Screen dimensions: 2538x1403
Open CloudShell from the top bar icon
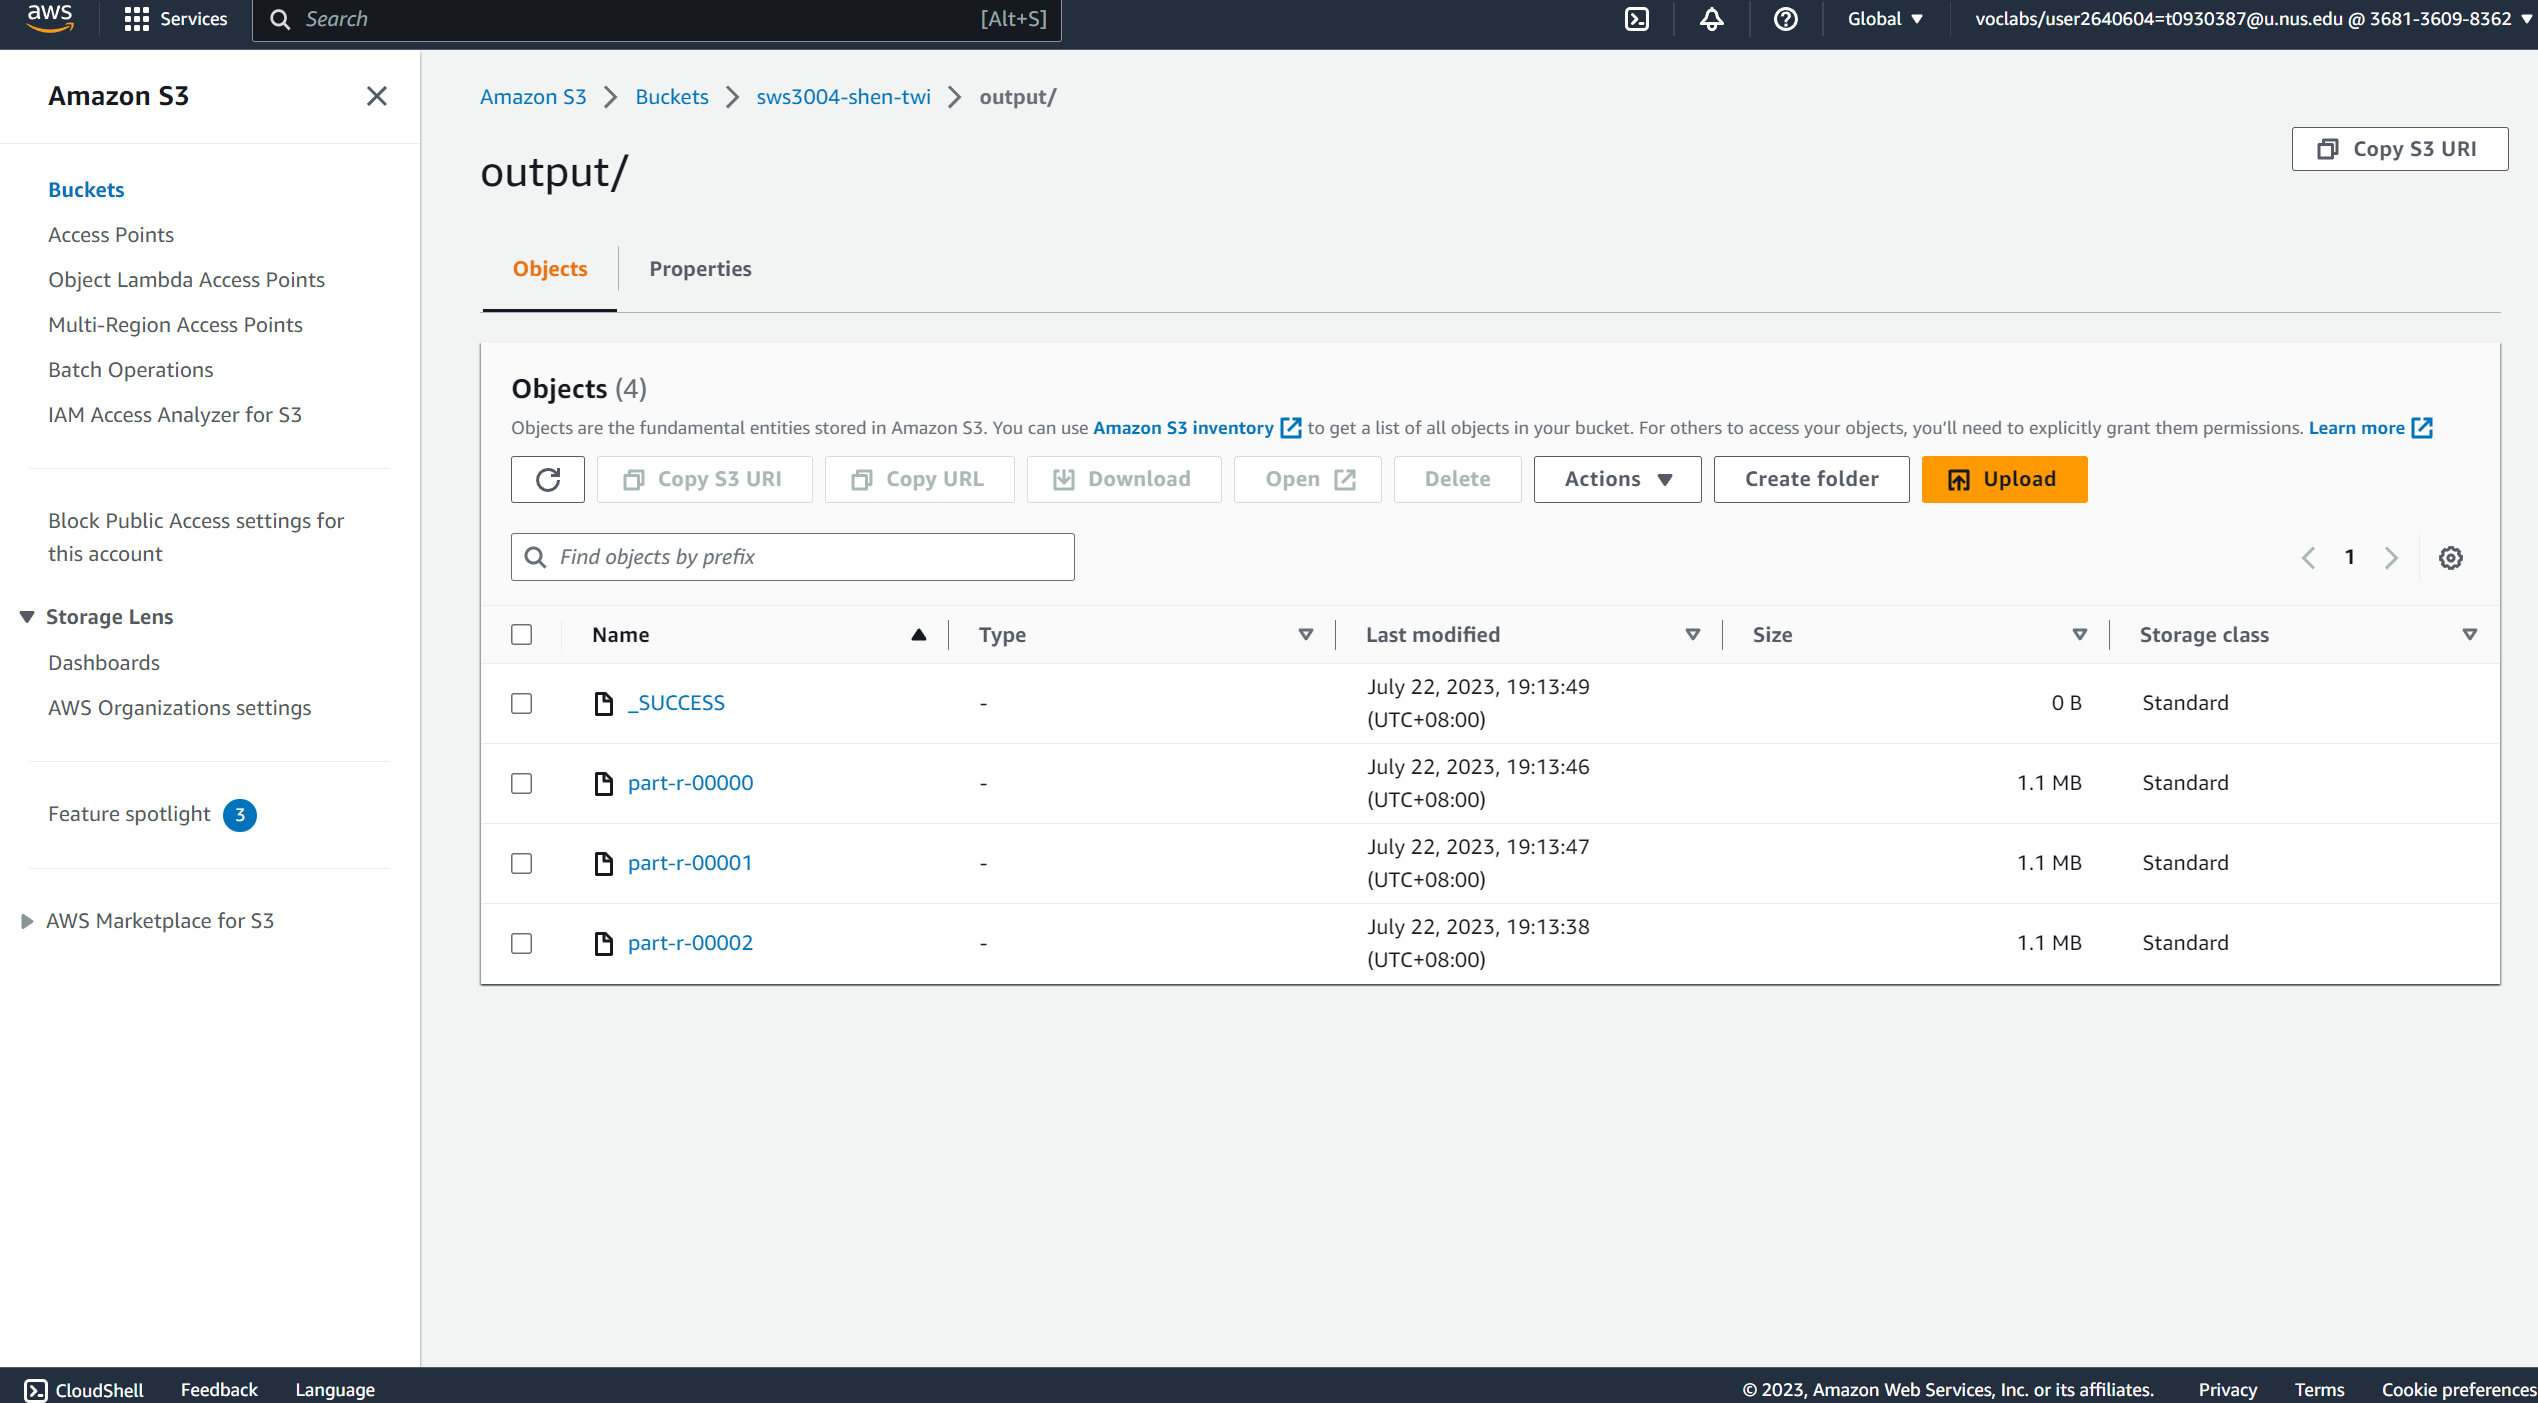coord(1636,19)
